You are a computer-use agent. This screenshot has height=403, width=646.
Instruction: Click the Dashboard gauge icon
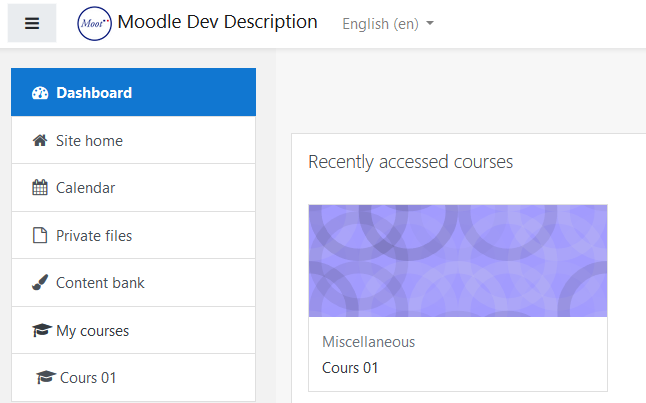[40, 93]
